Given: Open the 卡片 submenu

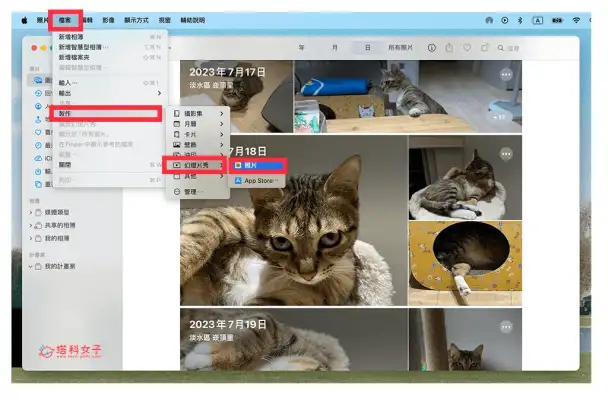Looking at the screenshot, I should click(x=198, y=134).
